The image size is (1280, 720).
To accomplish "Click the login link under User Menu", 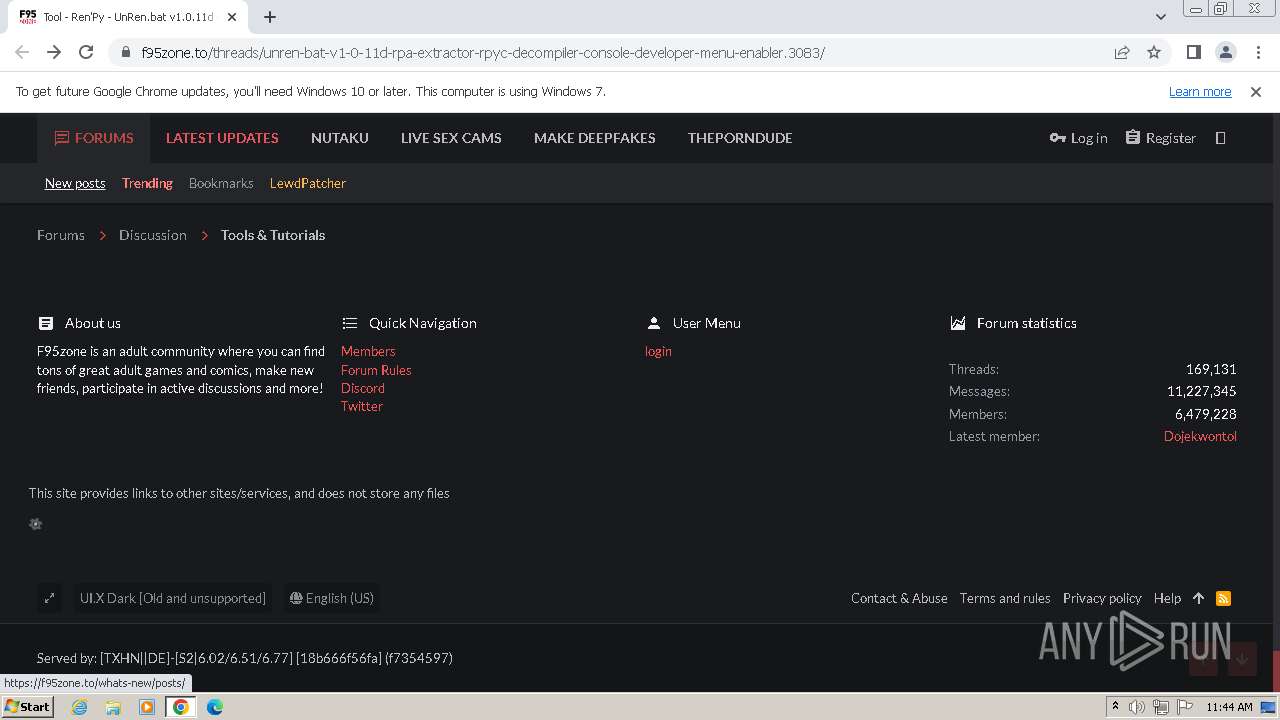I will click(x=658, y=351).
